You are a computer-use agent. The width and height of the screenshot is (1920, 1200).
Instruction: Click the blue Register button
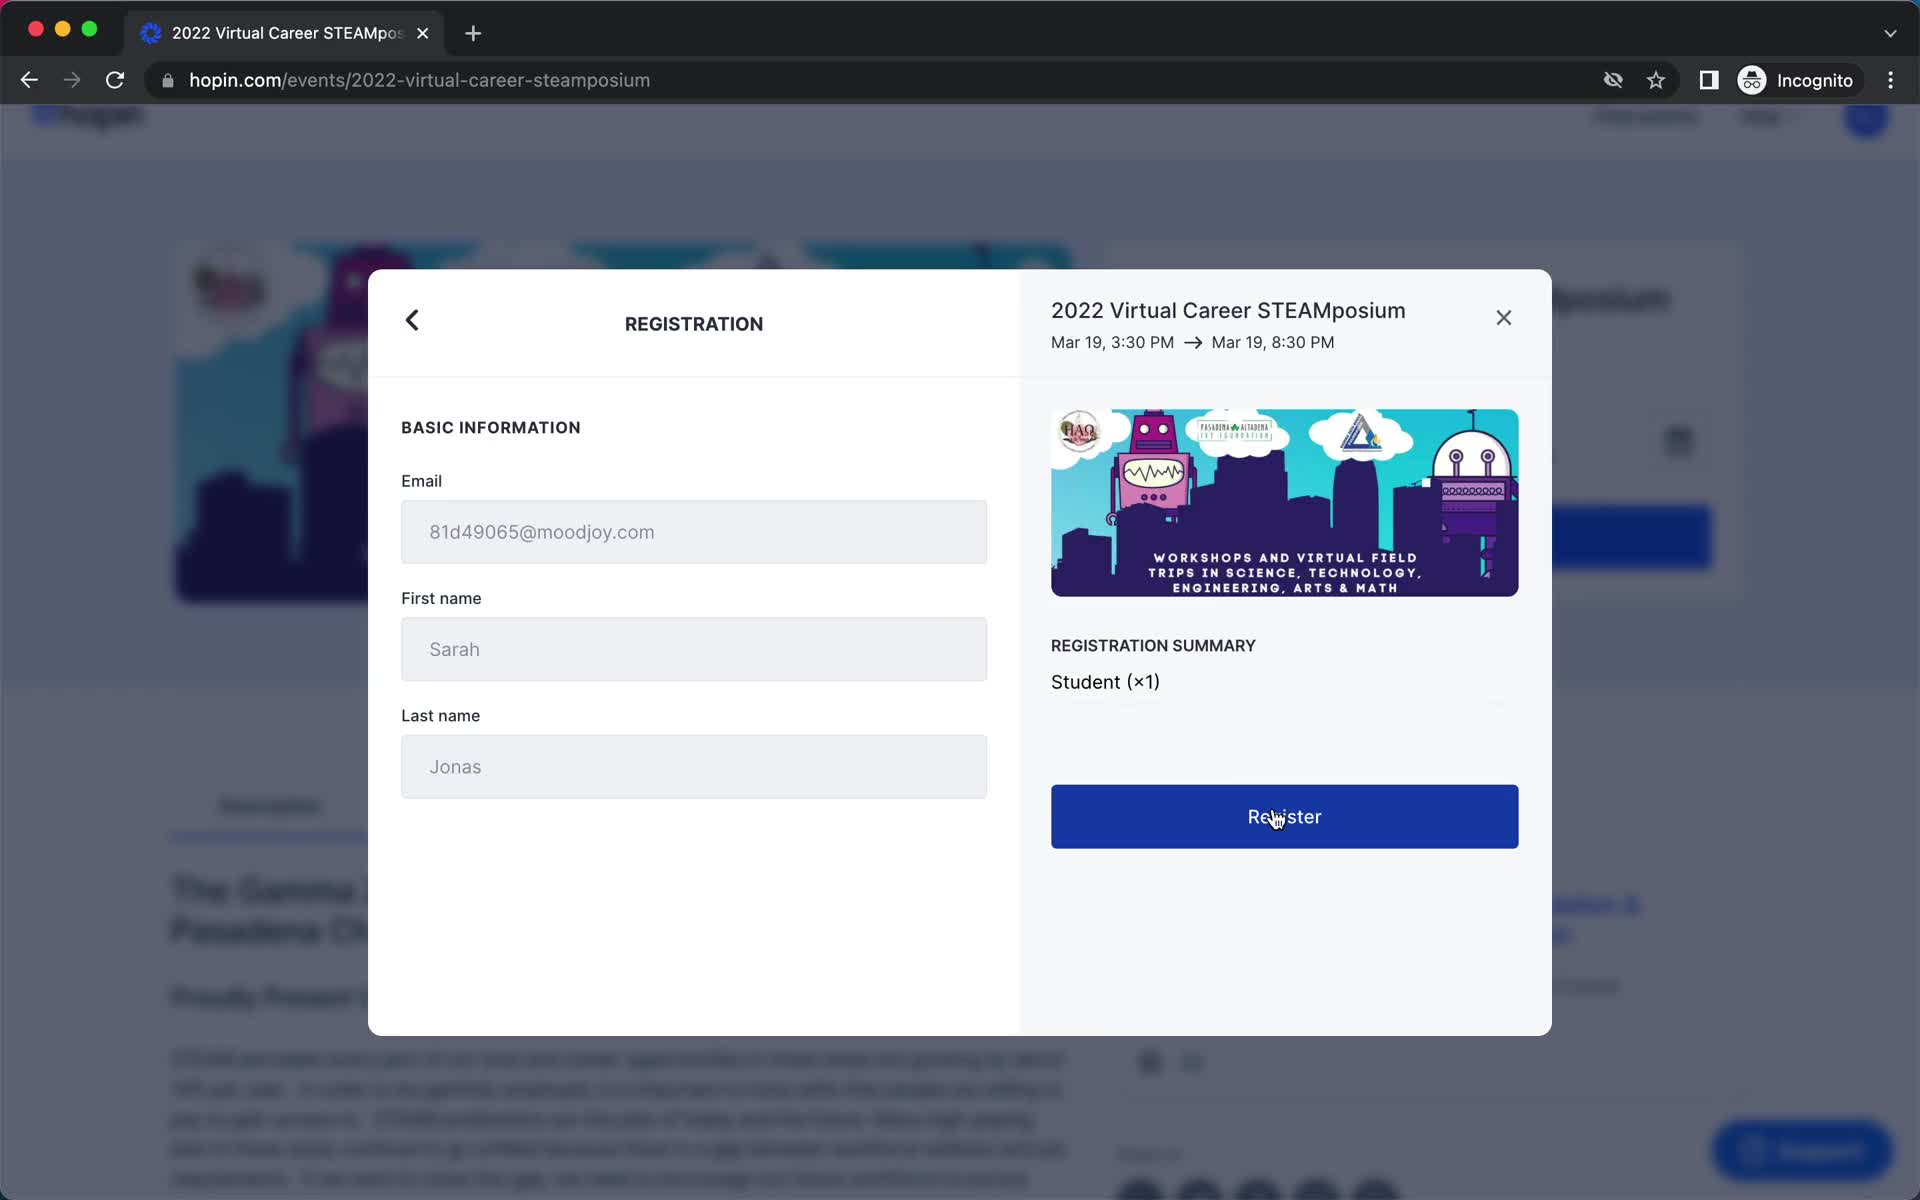pos(1284,817)
